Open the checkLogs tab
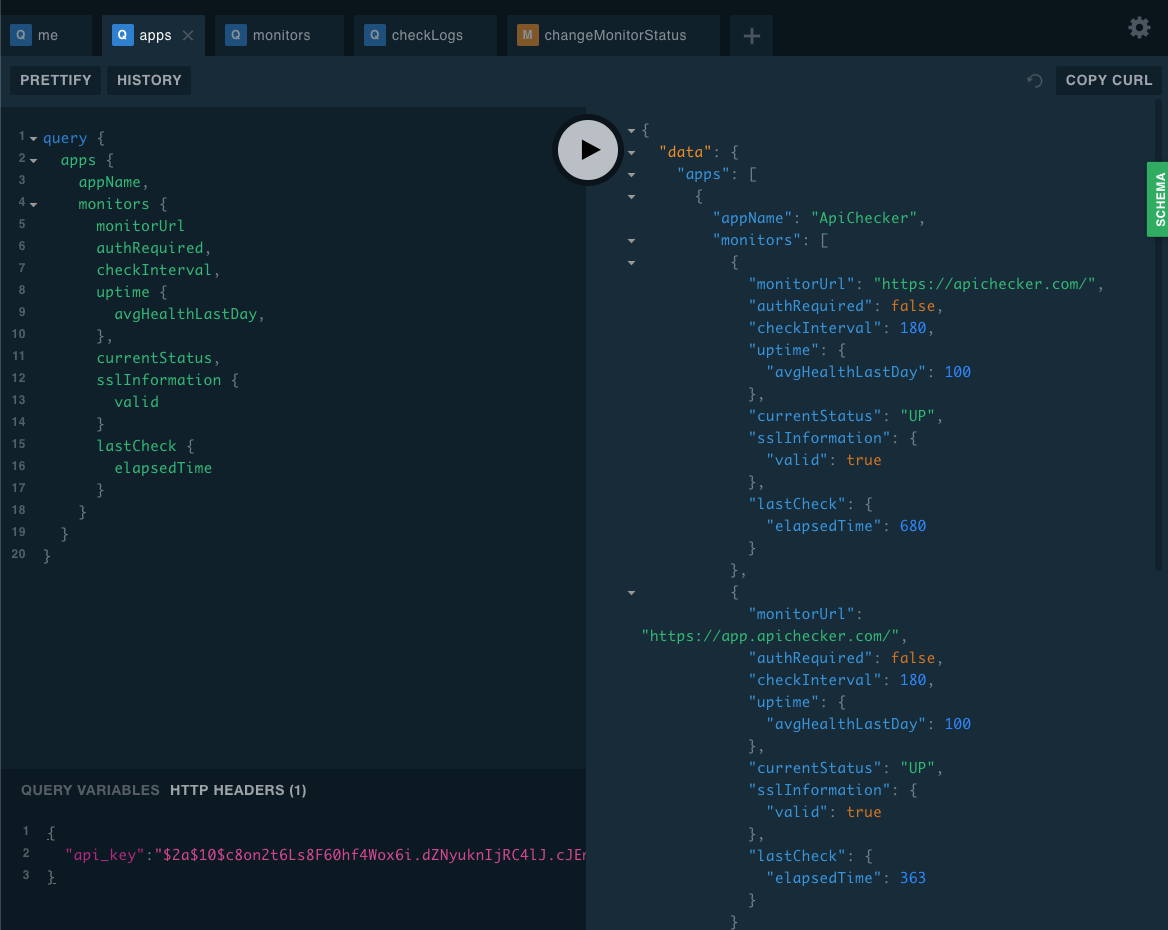This screenshot has width=1168, height=930. (427, 35)
